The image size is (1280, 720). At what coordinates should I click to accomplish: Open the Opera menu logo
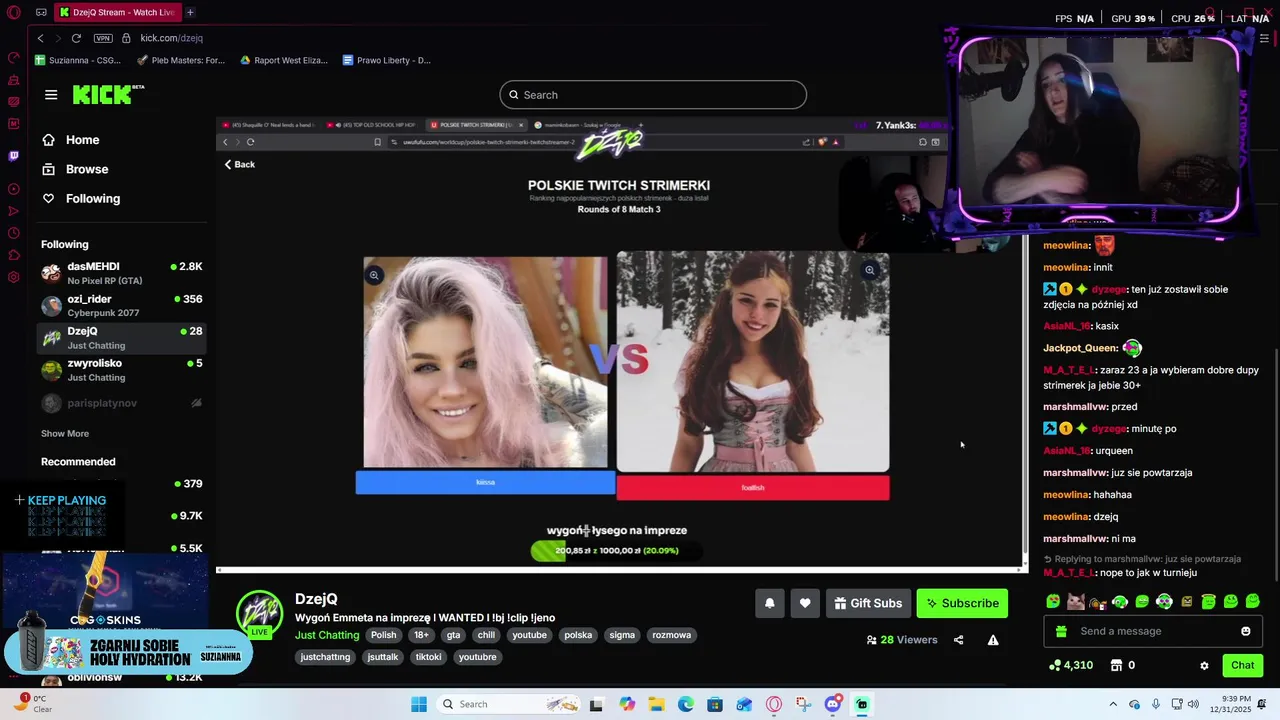coord(14,12)
